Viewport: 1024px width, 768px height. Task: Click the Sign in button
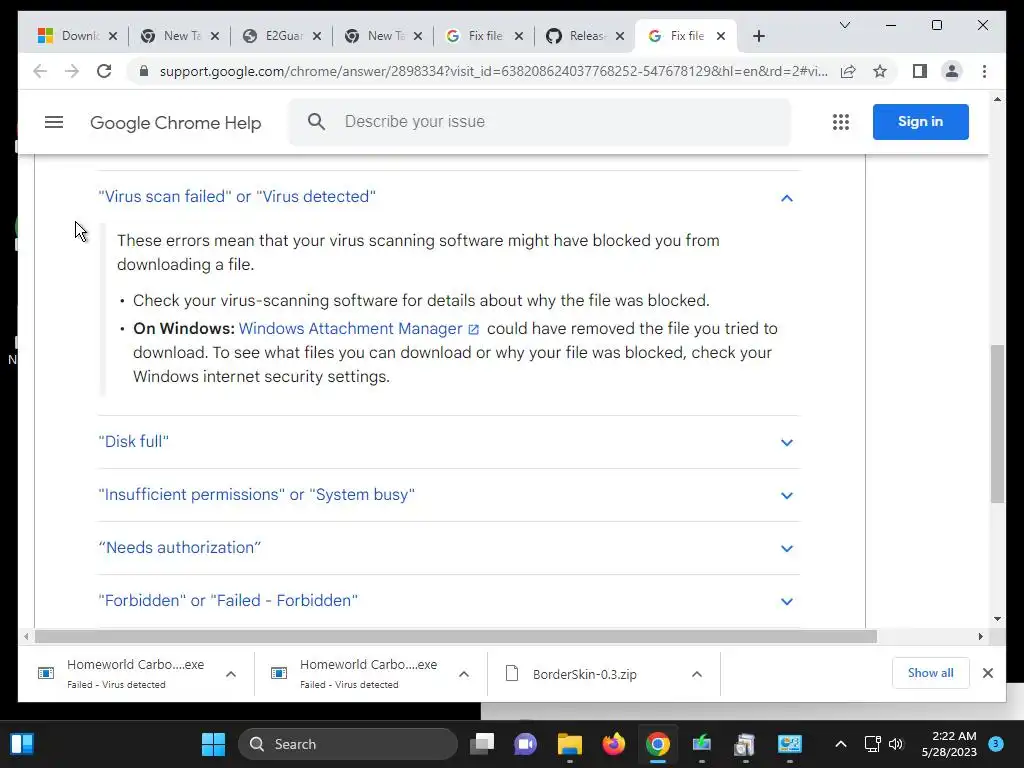coord(920,121)
